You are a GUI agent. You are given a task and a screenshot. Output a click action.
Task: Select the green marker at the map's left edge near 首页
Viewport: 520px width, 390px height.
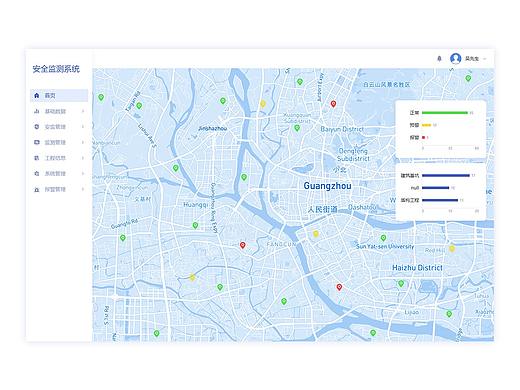coord(101,97)
